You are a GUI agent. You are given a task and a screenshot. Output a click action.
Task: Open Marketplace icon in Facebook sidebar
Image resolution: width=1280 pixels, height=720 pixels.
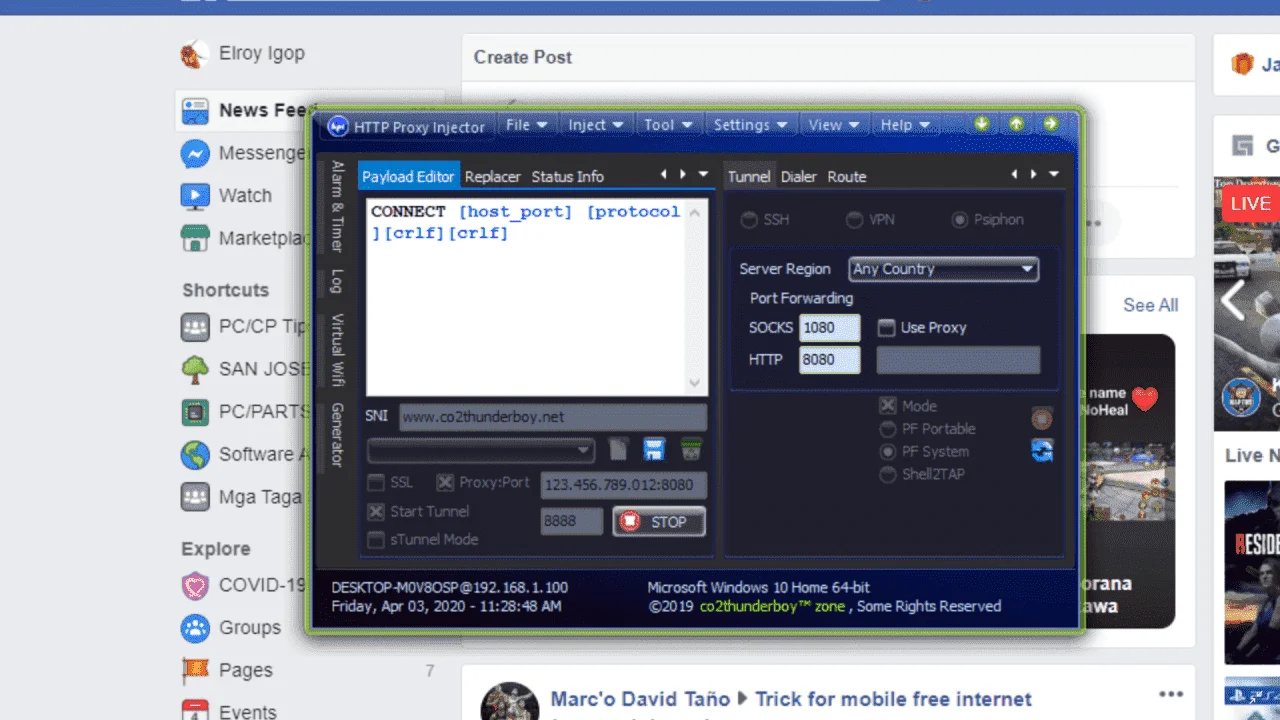point(195,239)
